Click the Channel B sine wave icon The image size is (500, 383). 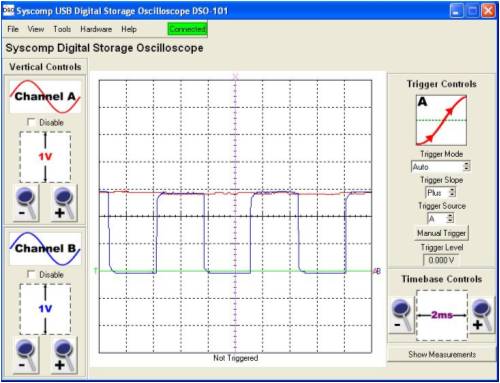click(x=45, y=249)
